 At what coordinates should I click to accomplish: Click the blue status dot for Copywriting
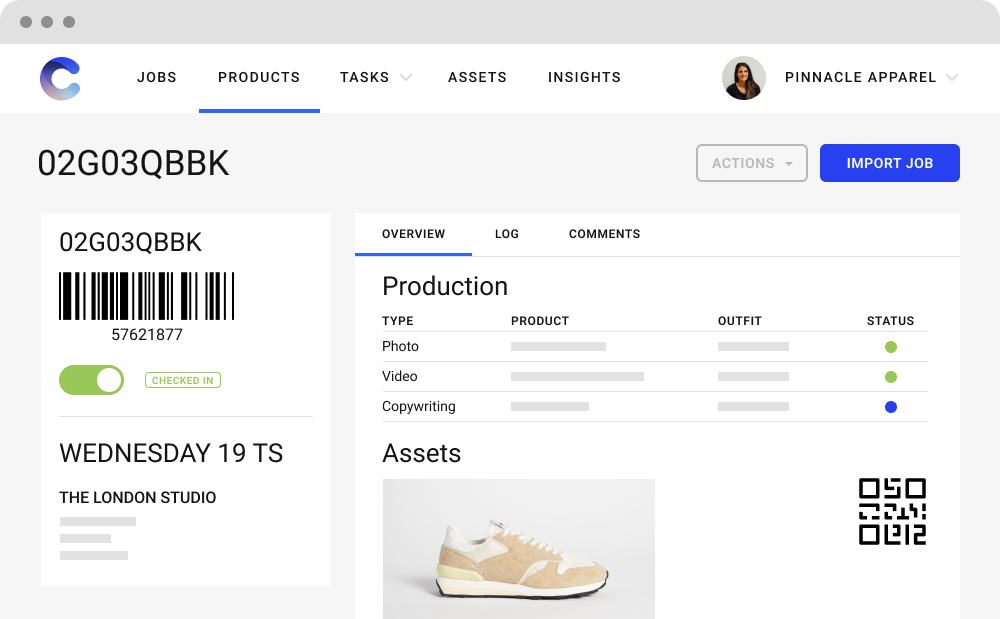[x=890, y=406]
